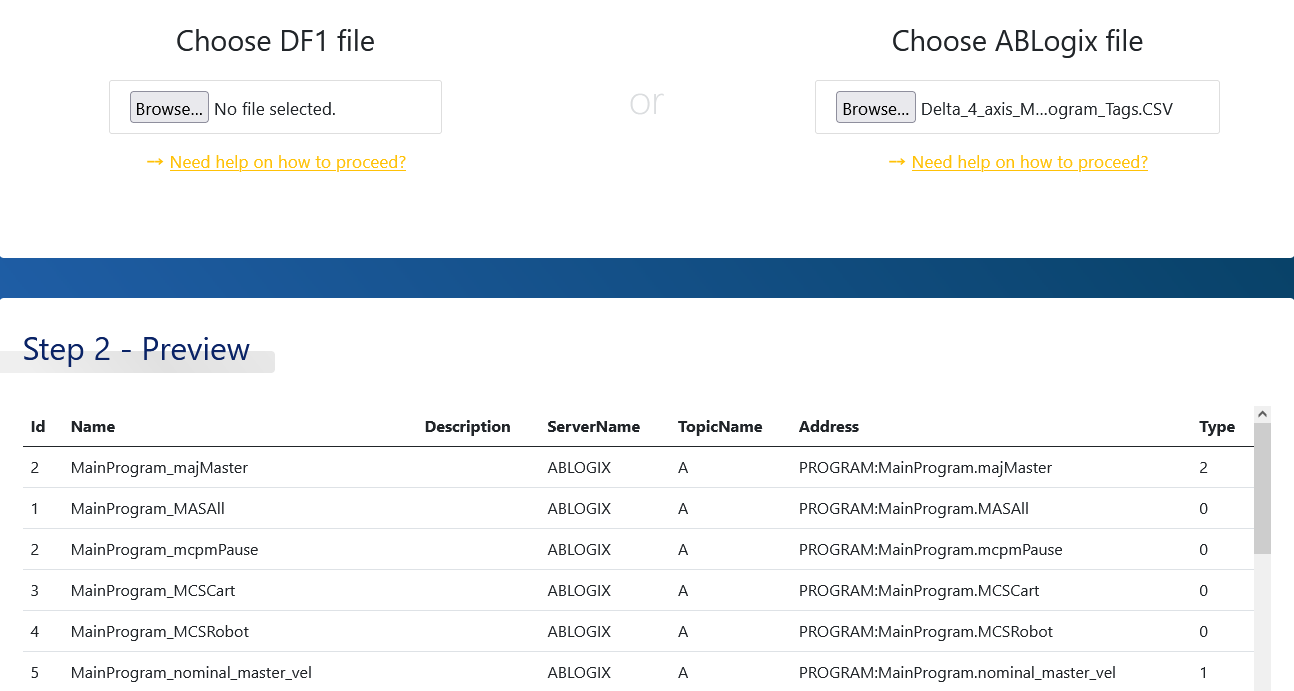Click Browse button under Choose ABLogix file
1294x691 pixels.
point(876,108)
